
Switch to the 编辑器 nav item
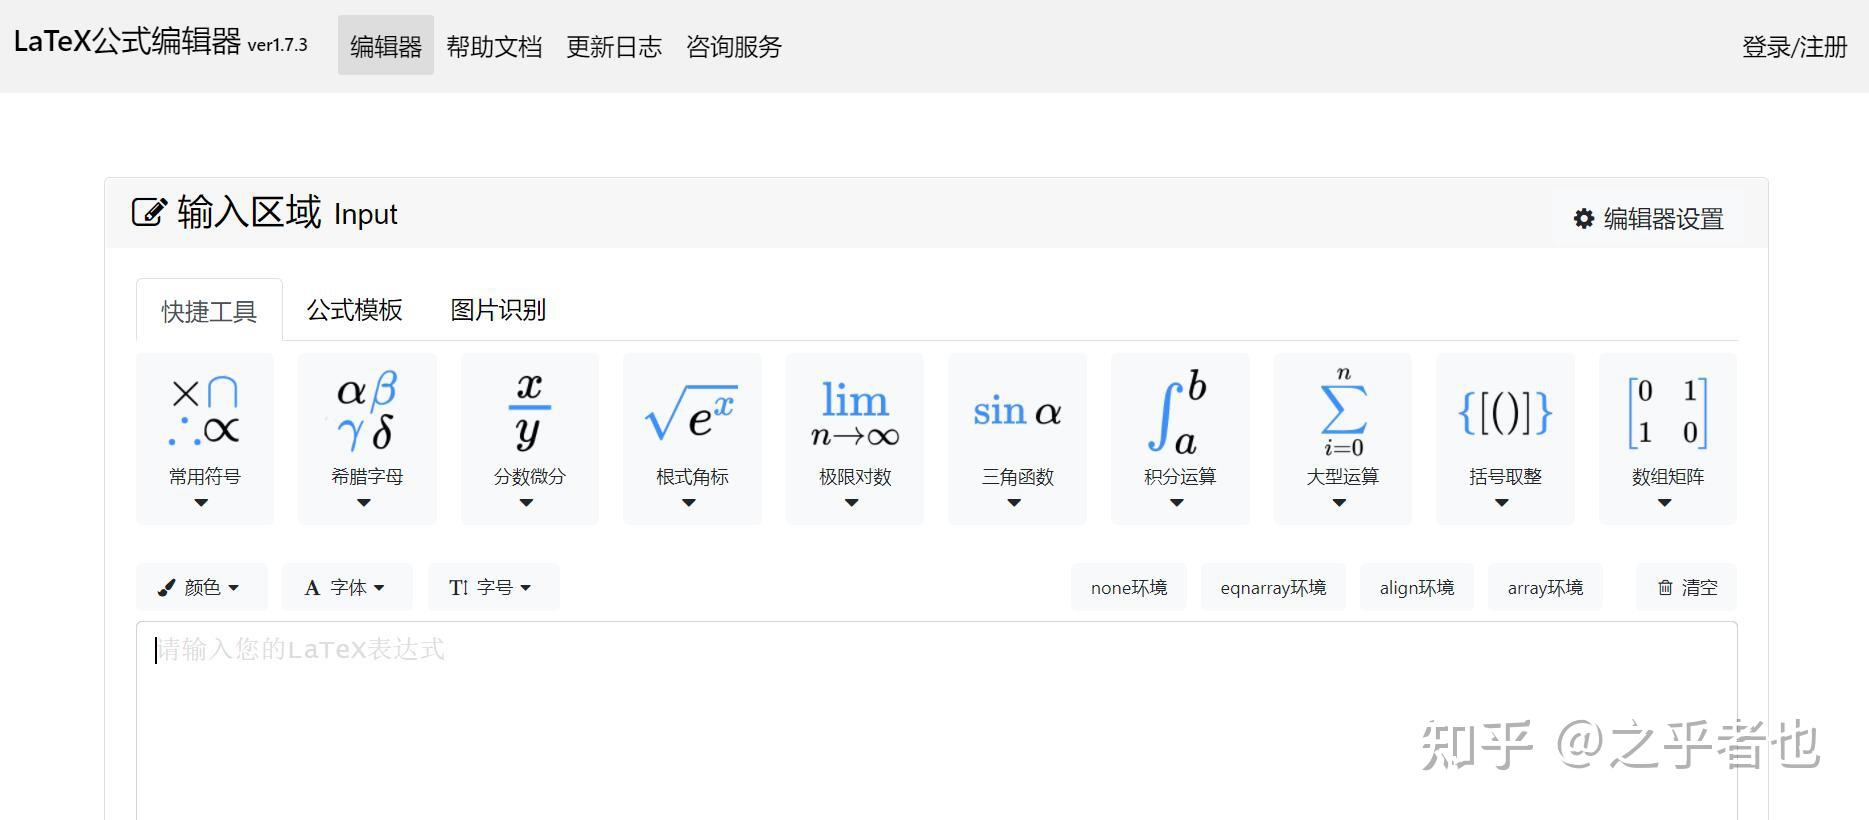(x=386, y=46)
